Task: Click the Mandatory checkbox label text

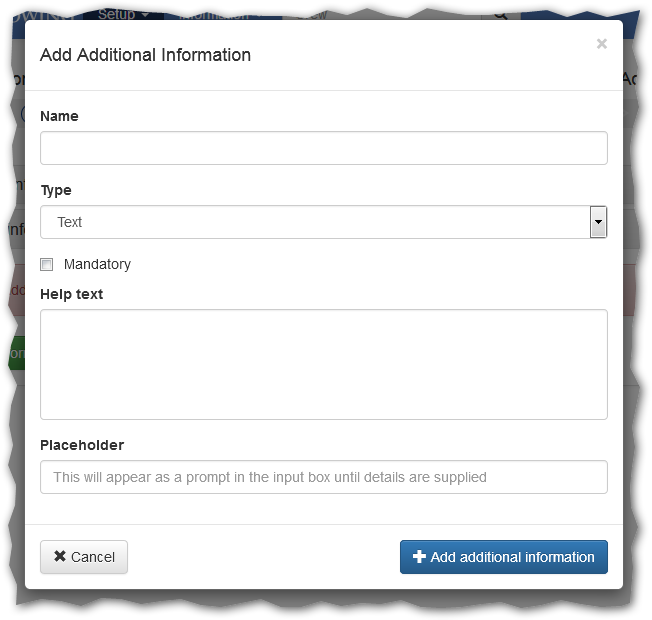Action: 97,265
